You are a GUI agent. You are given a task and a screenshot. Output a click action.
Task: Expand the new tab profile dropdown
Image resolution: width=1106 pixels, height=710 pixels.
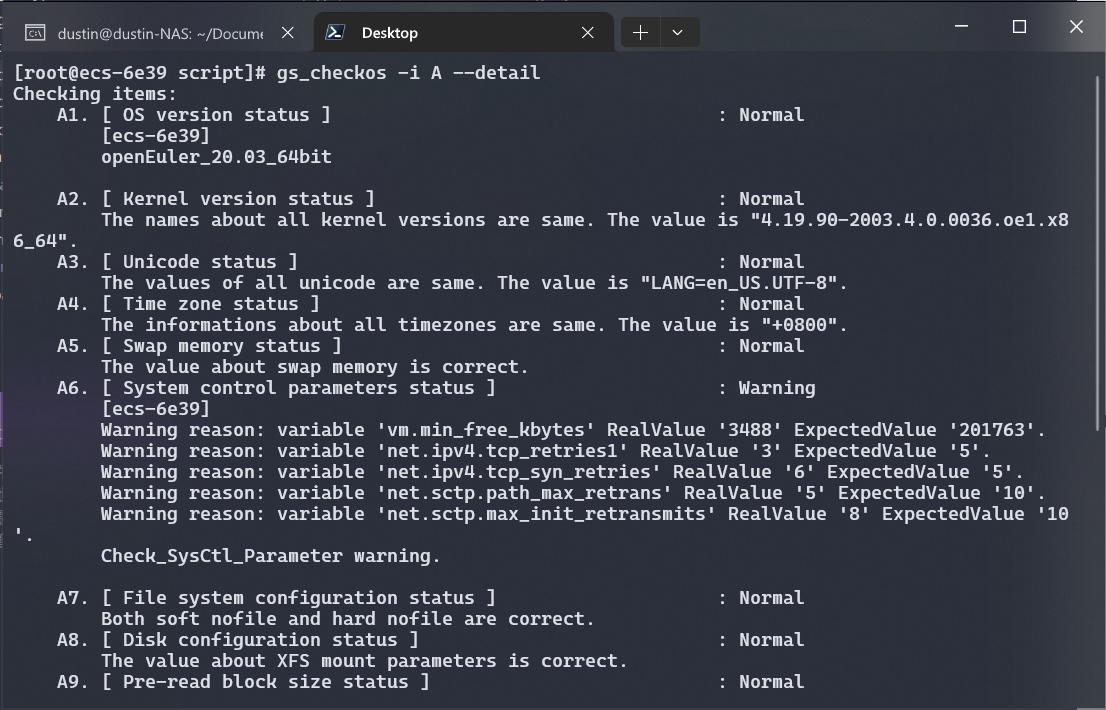677,33
